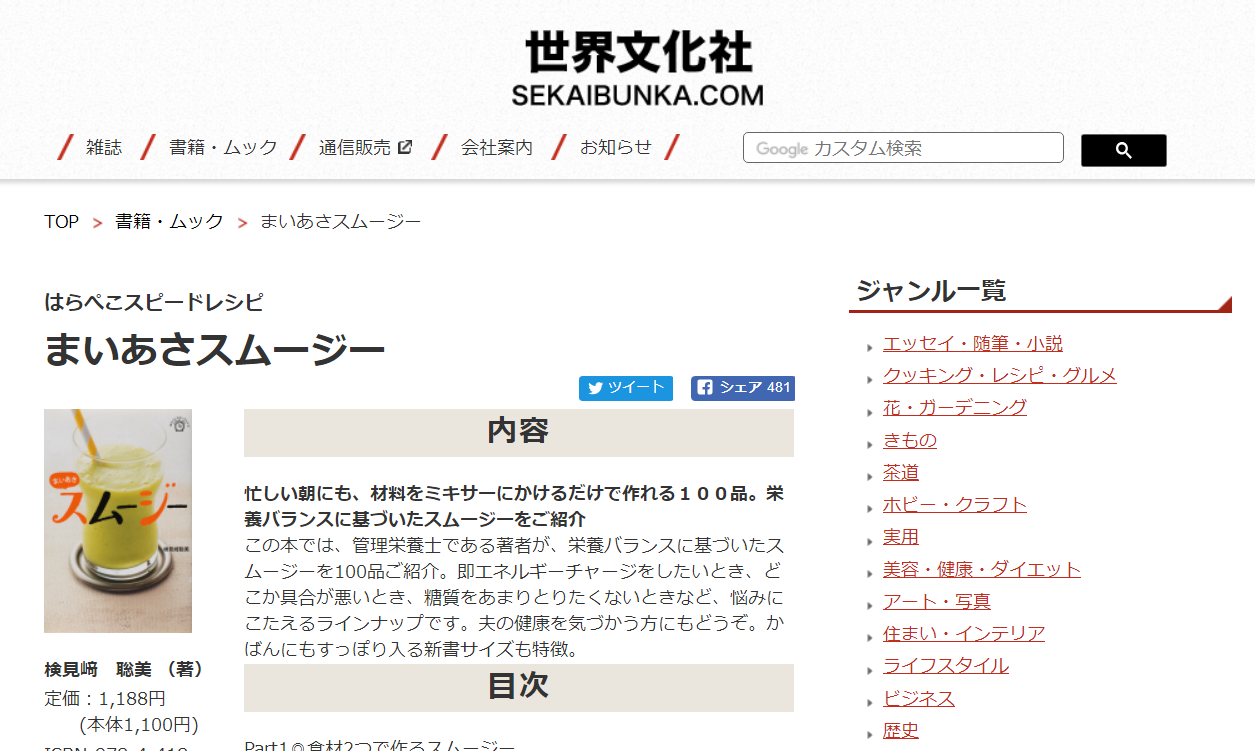Click the 目次 section heading
1255x751 pixels.
[519, 687]
